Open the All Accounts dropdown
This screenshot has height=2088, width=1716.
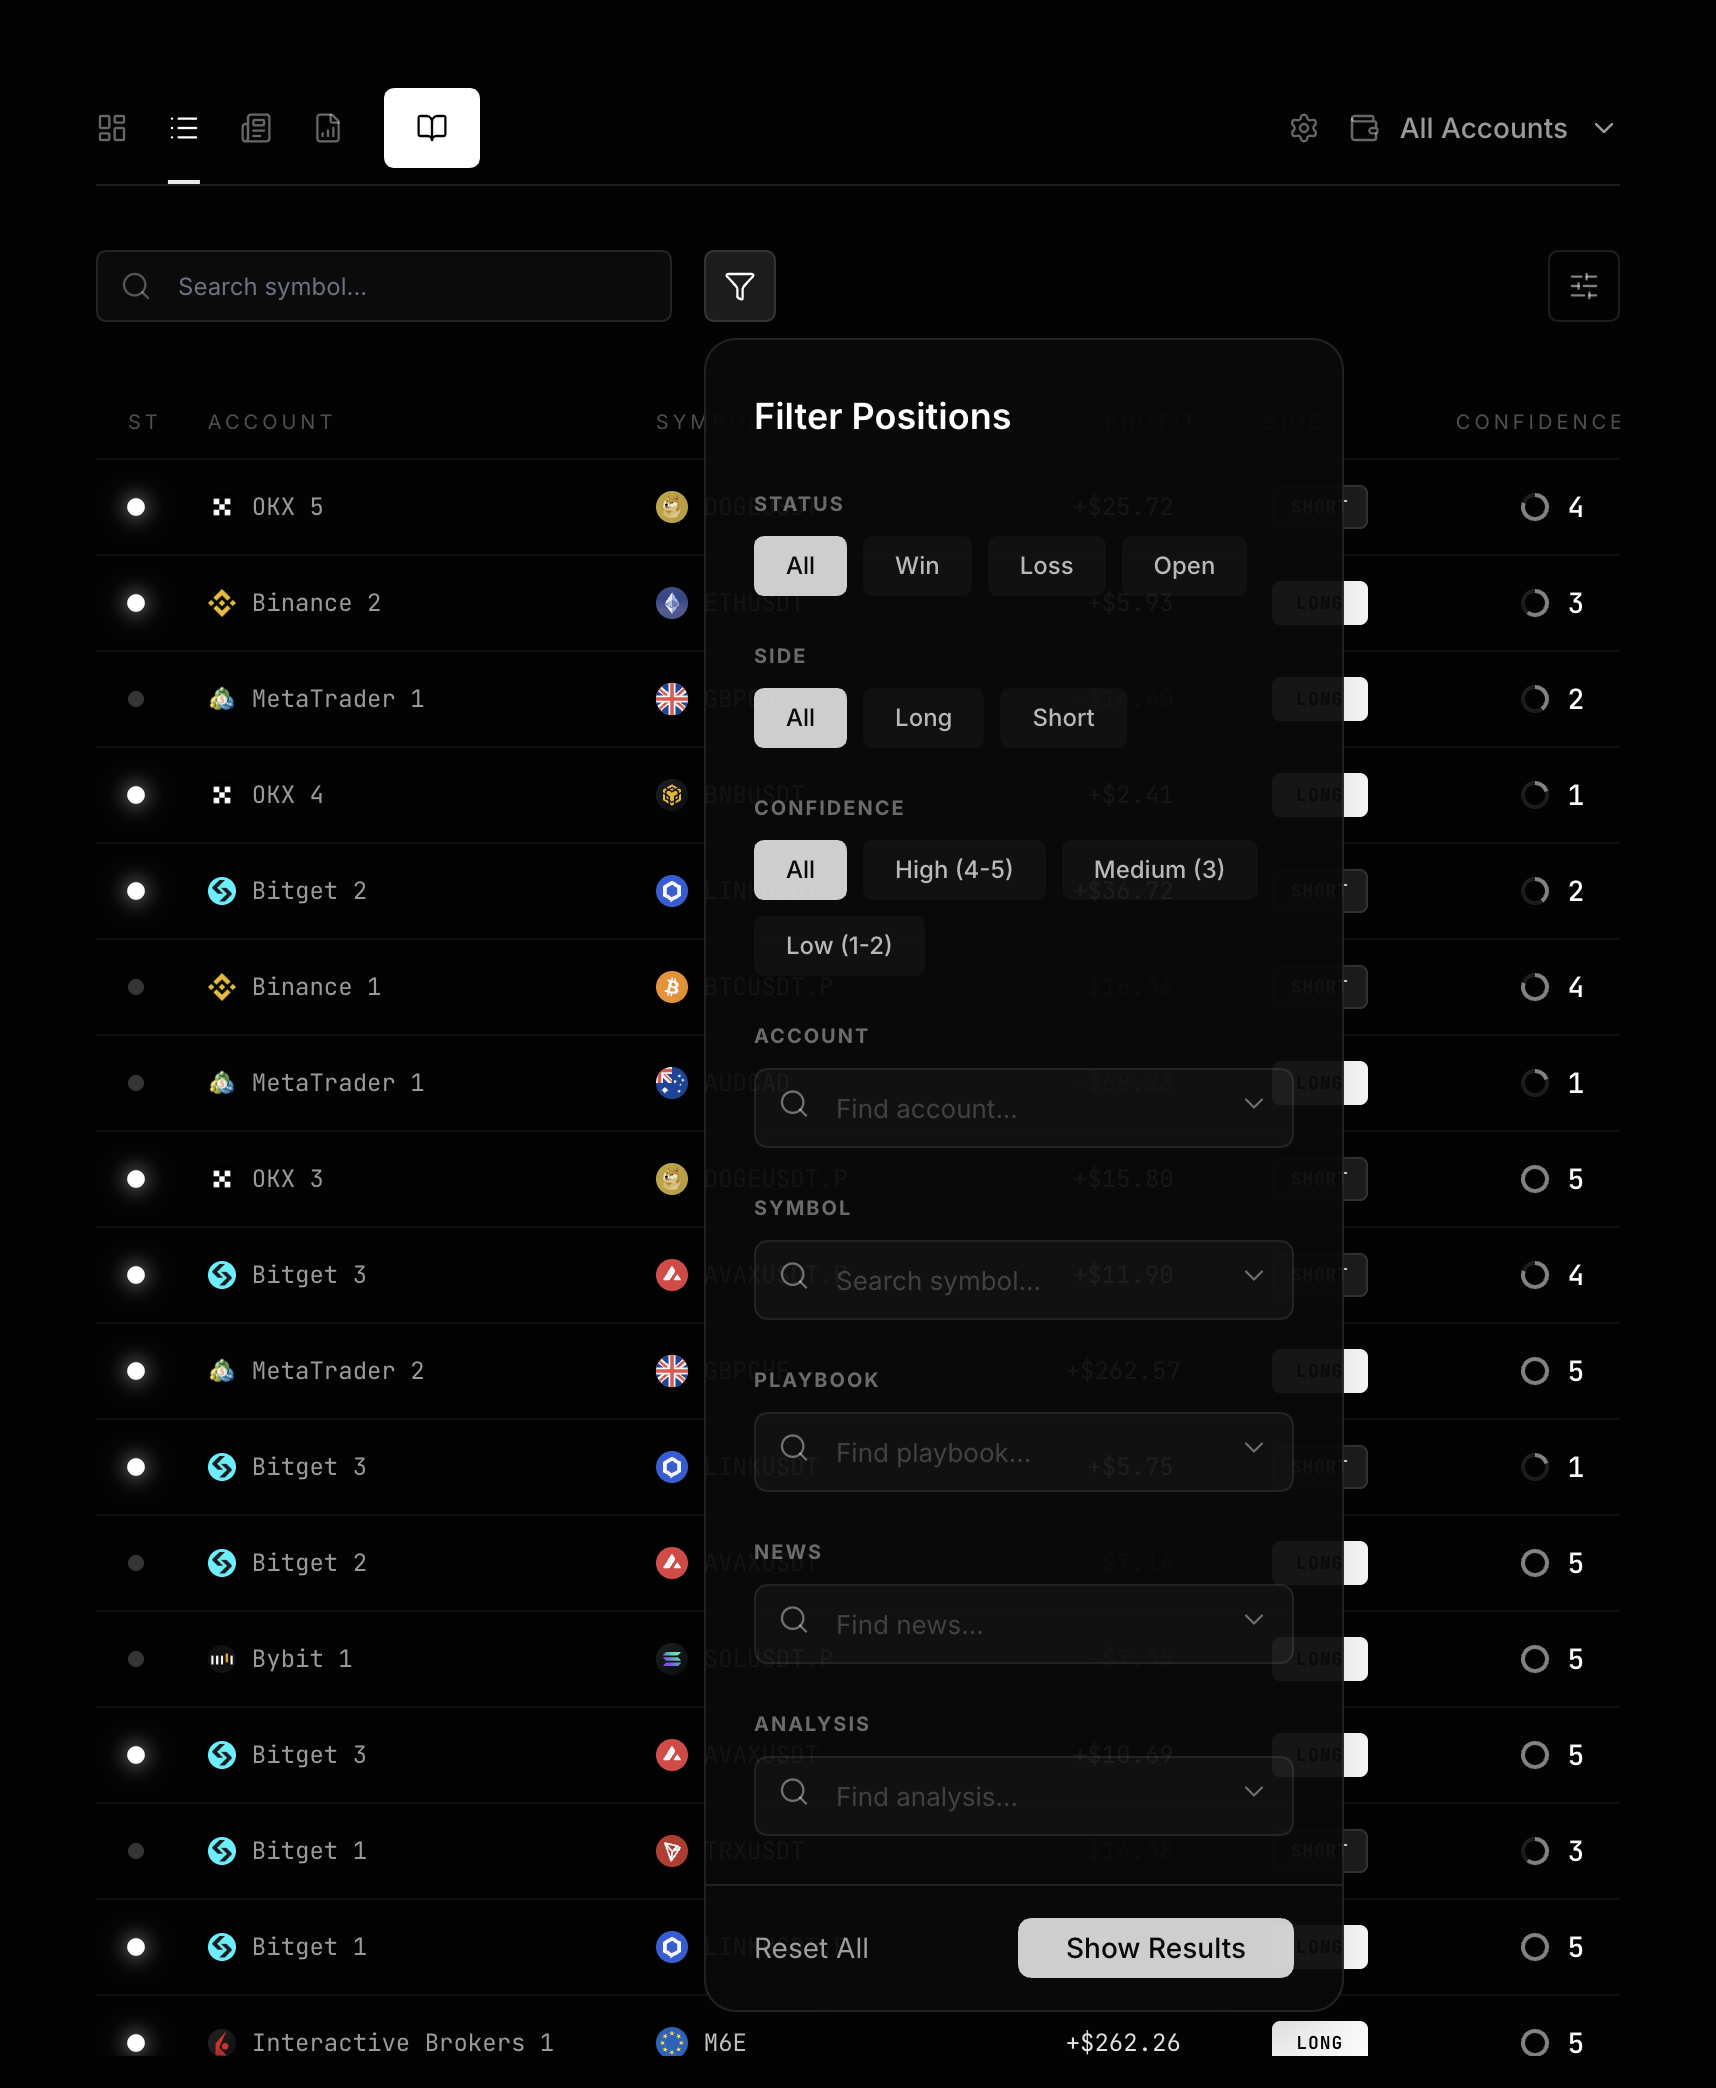pyautogui.click(x=1484, y=128)
